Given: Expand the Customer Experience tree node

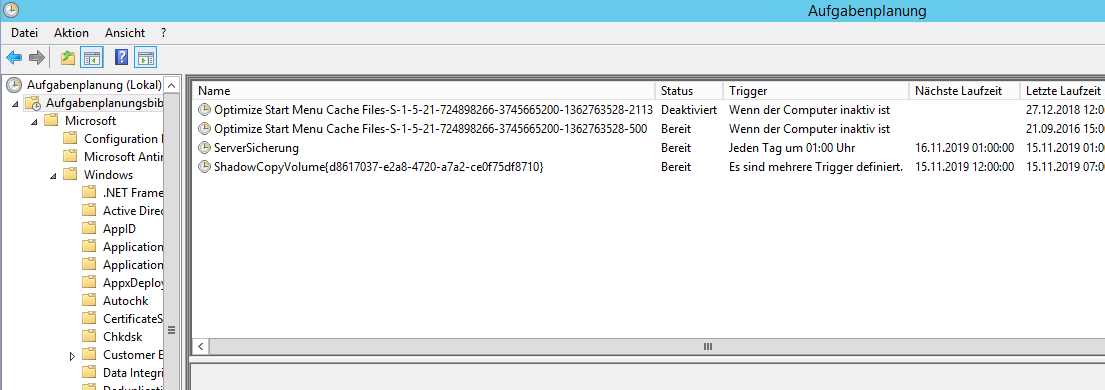Looking at the screenshot, I should (73, 356).
